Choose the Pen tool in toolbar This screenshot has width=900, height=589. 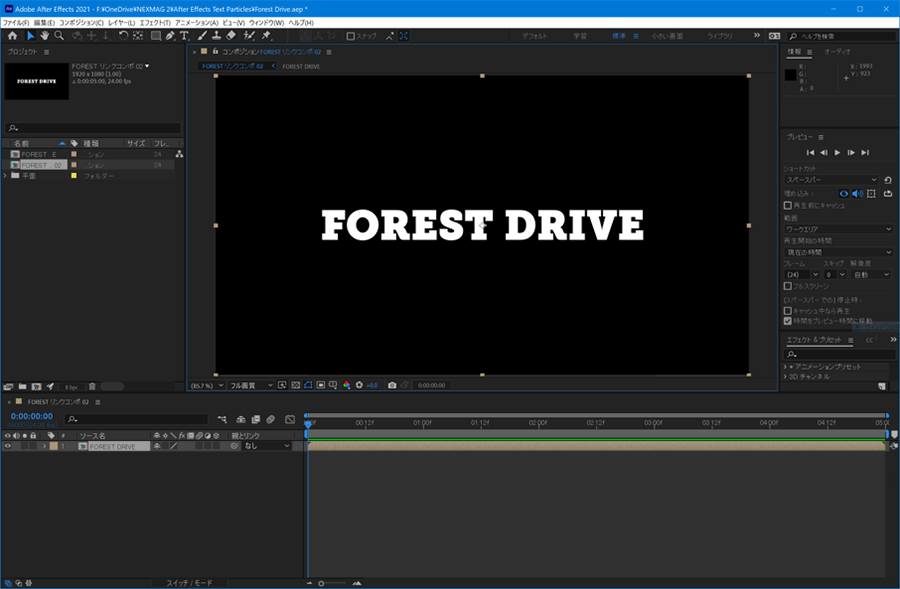[x=170, y=36]
